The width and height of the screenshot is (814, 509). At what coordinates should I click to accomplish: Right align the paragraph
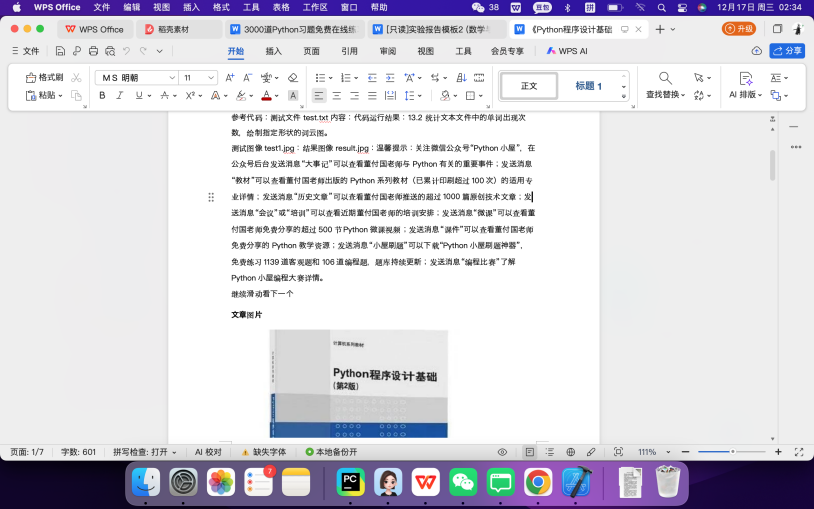[x=355, y=96]
